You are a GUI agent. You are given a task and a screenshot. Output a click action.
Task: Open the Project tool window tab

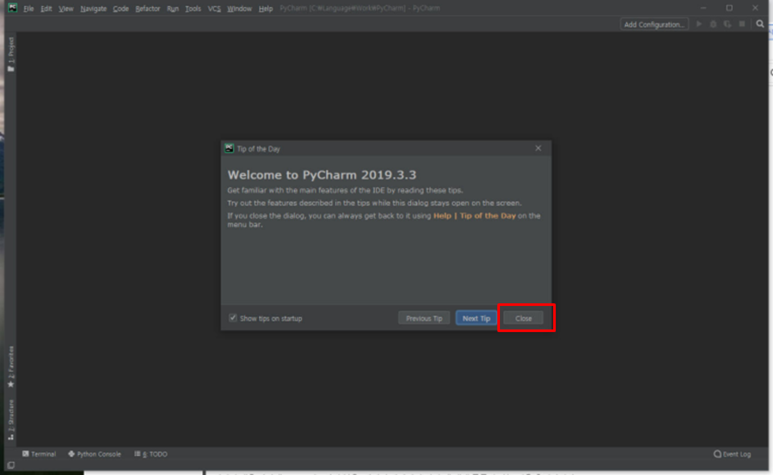pos(11,54)
